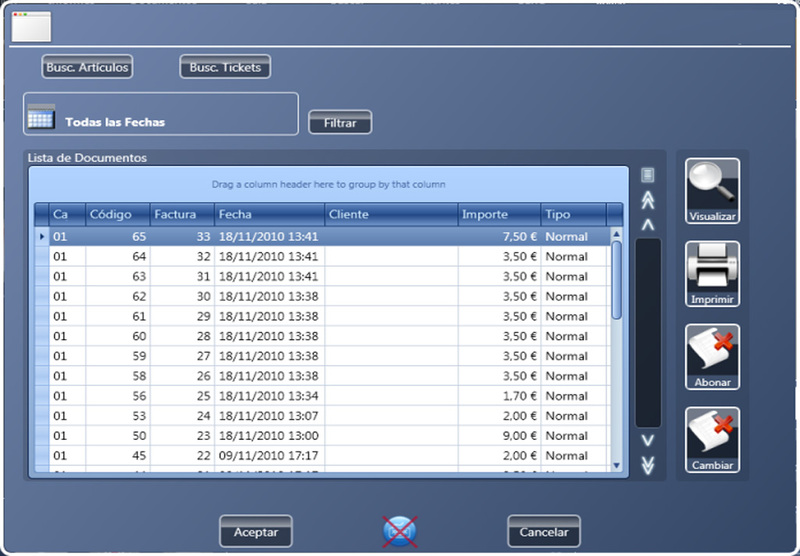Click the small list icon above arrows
The image size is (800, 556).
tap(647, 175)
